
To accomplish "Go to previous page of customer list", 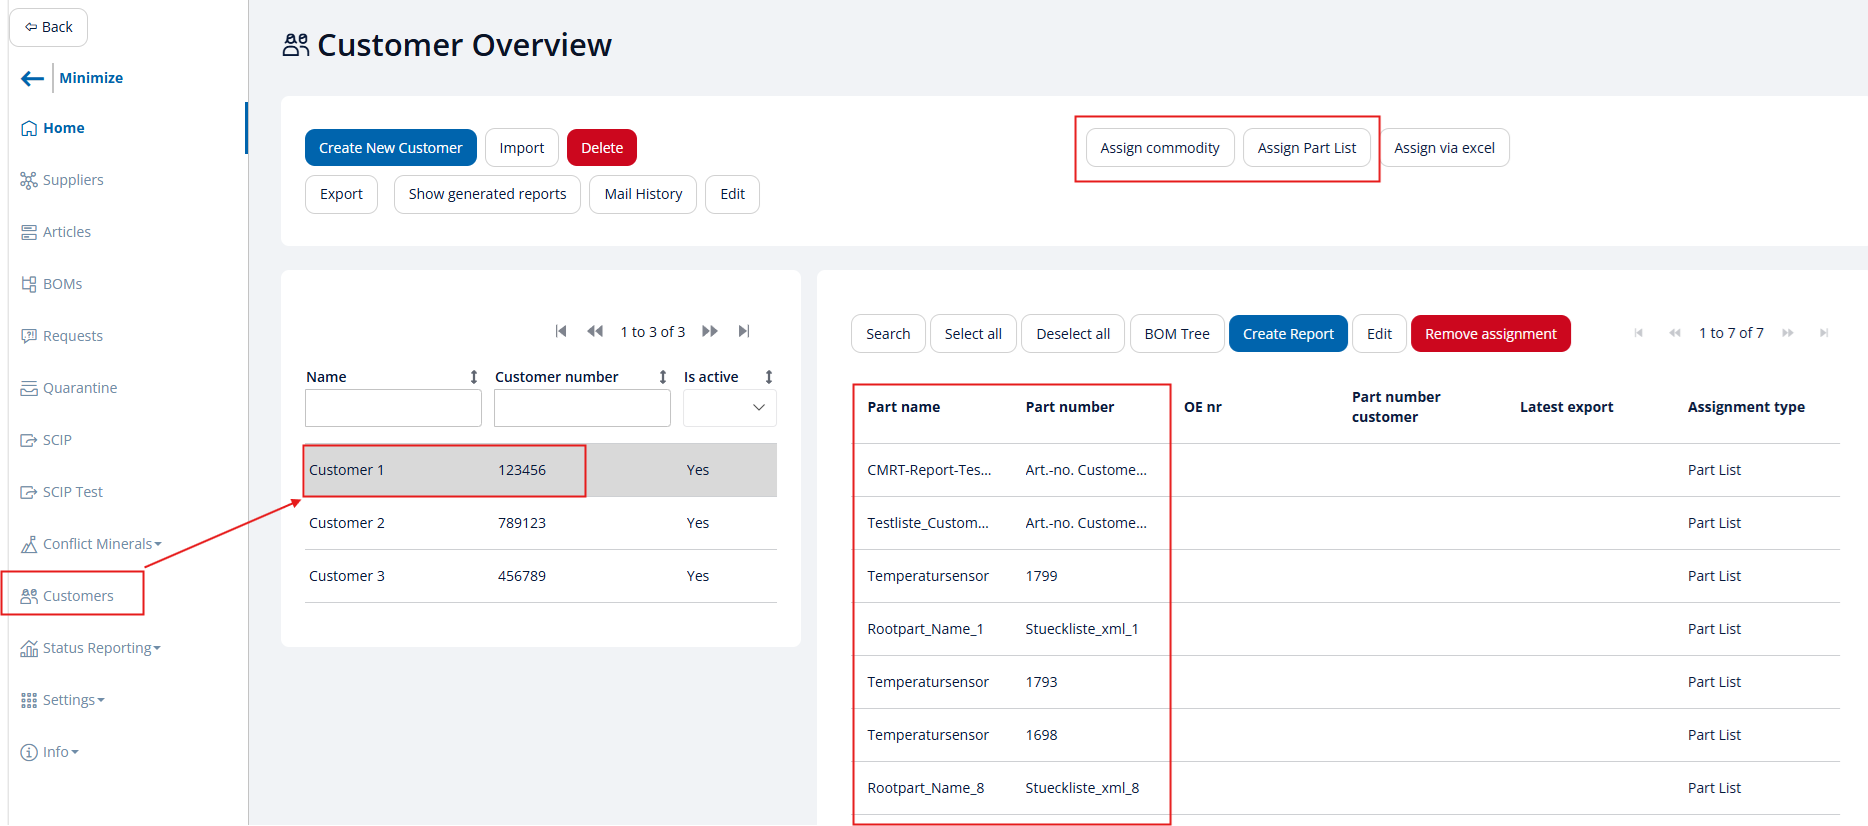I will [x=595, y=332].
